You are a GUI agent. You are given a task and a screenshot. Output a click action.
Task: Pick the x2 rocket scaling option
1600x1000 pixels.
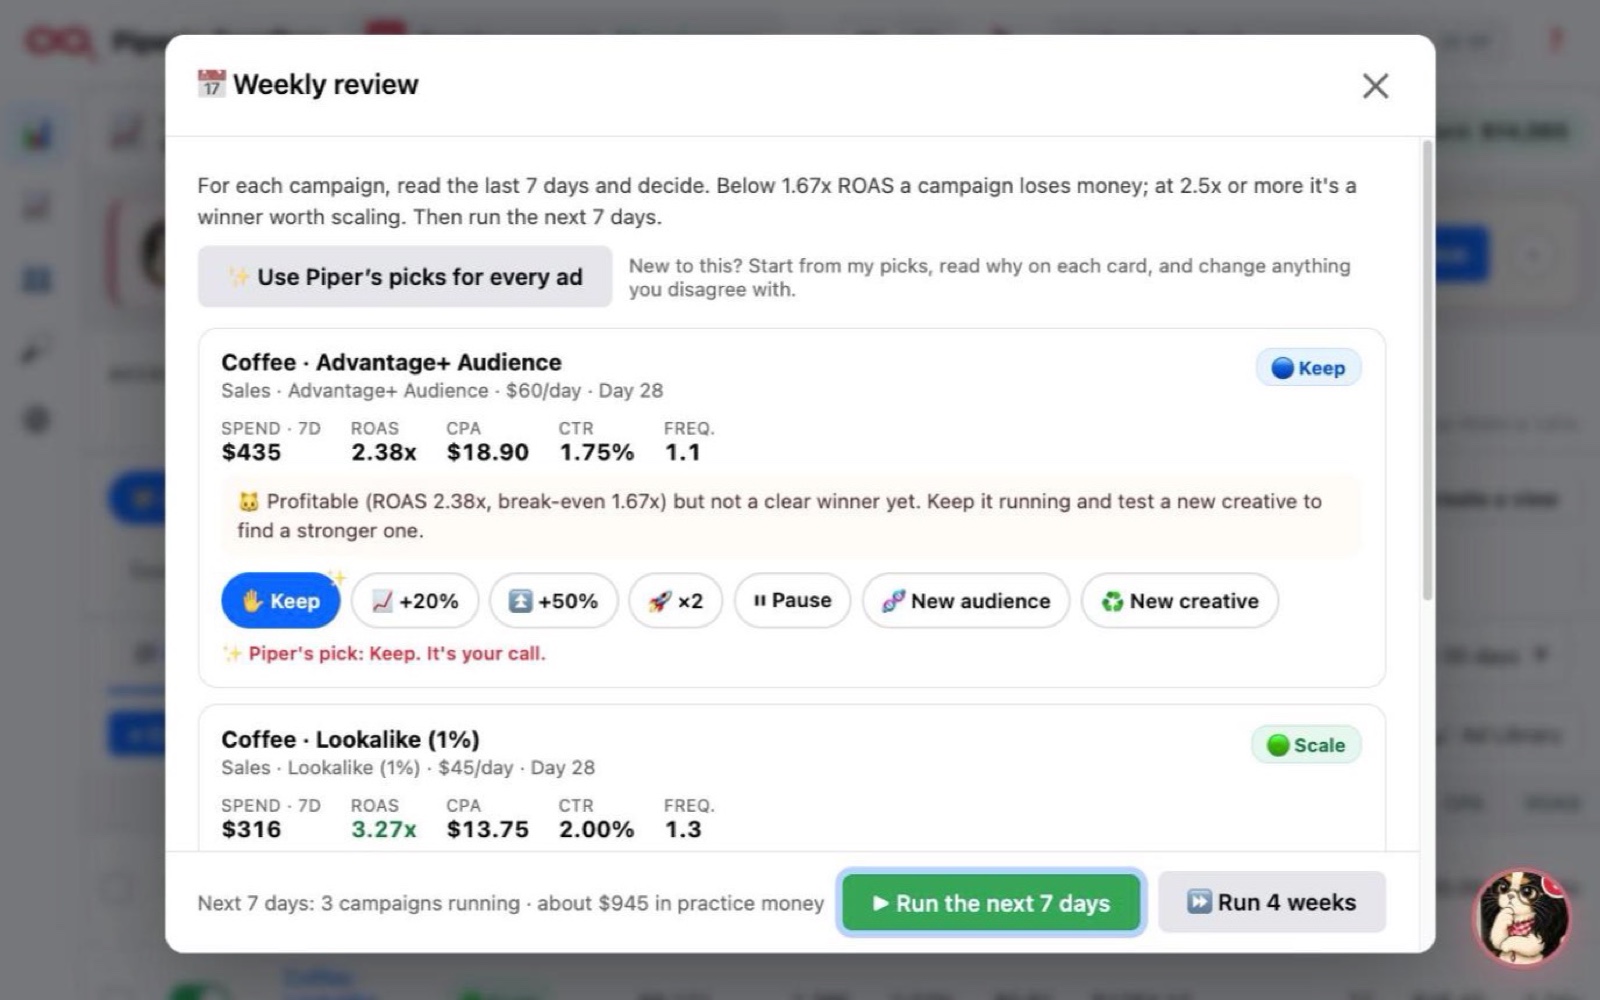[x=675, y=601]
